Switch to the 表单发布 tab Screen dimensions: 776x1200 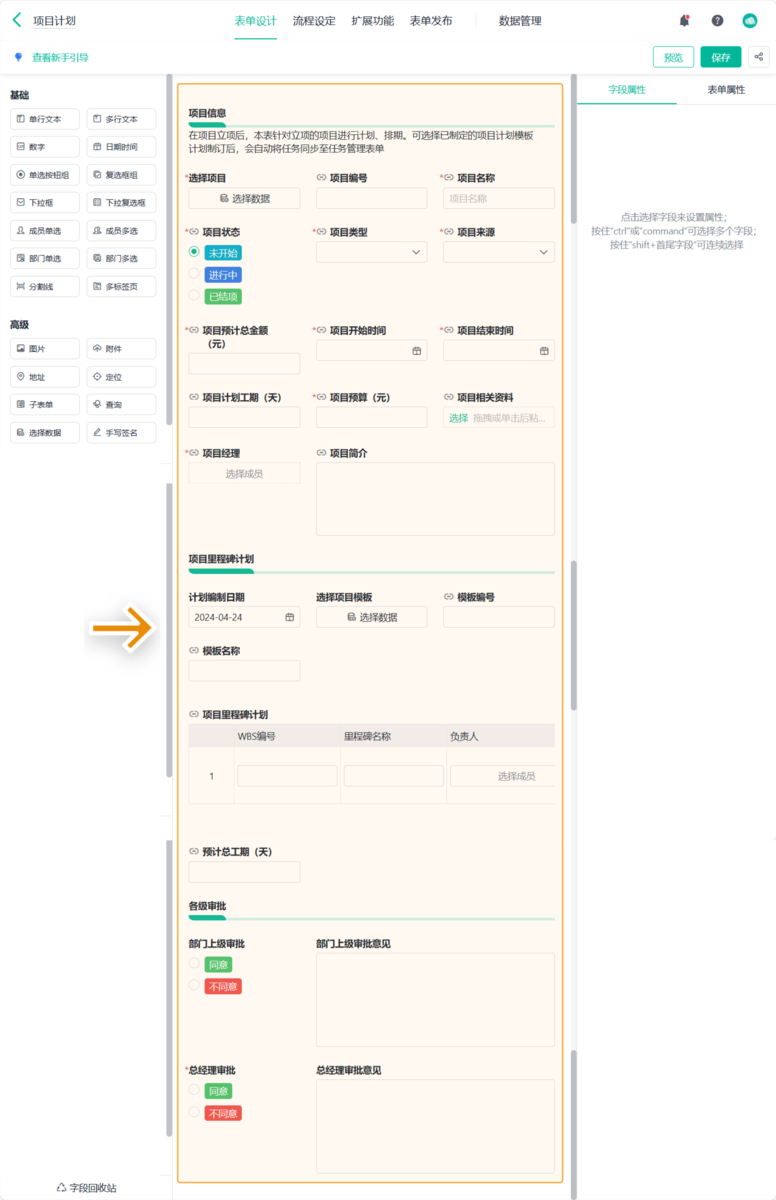[431, 20]
